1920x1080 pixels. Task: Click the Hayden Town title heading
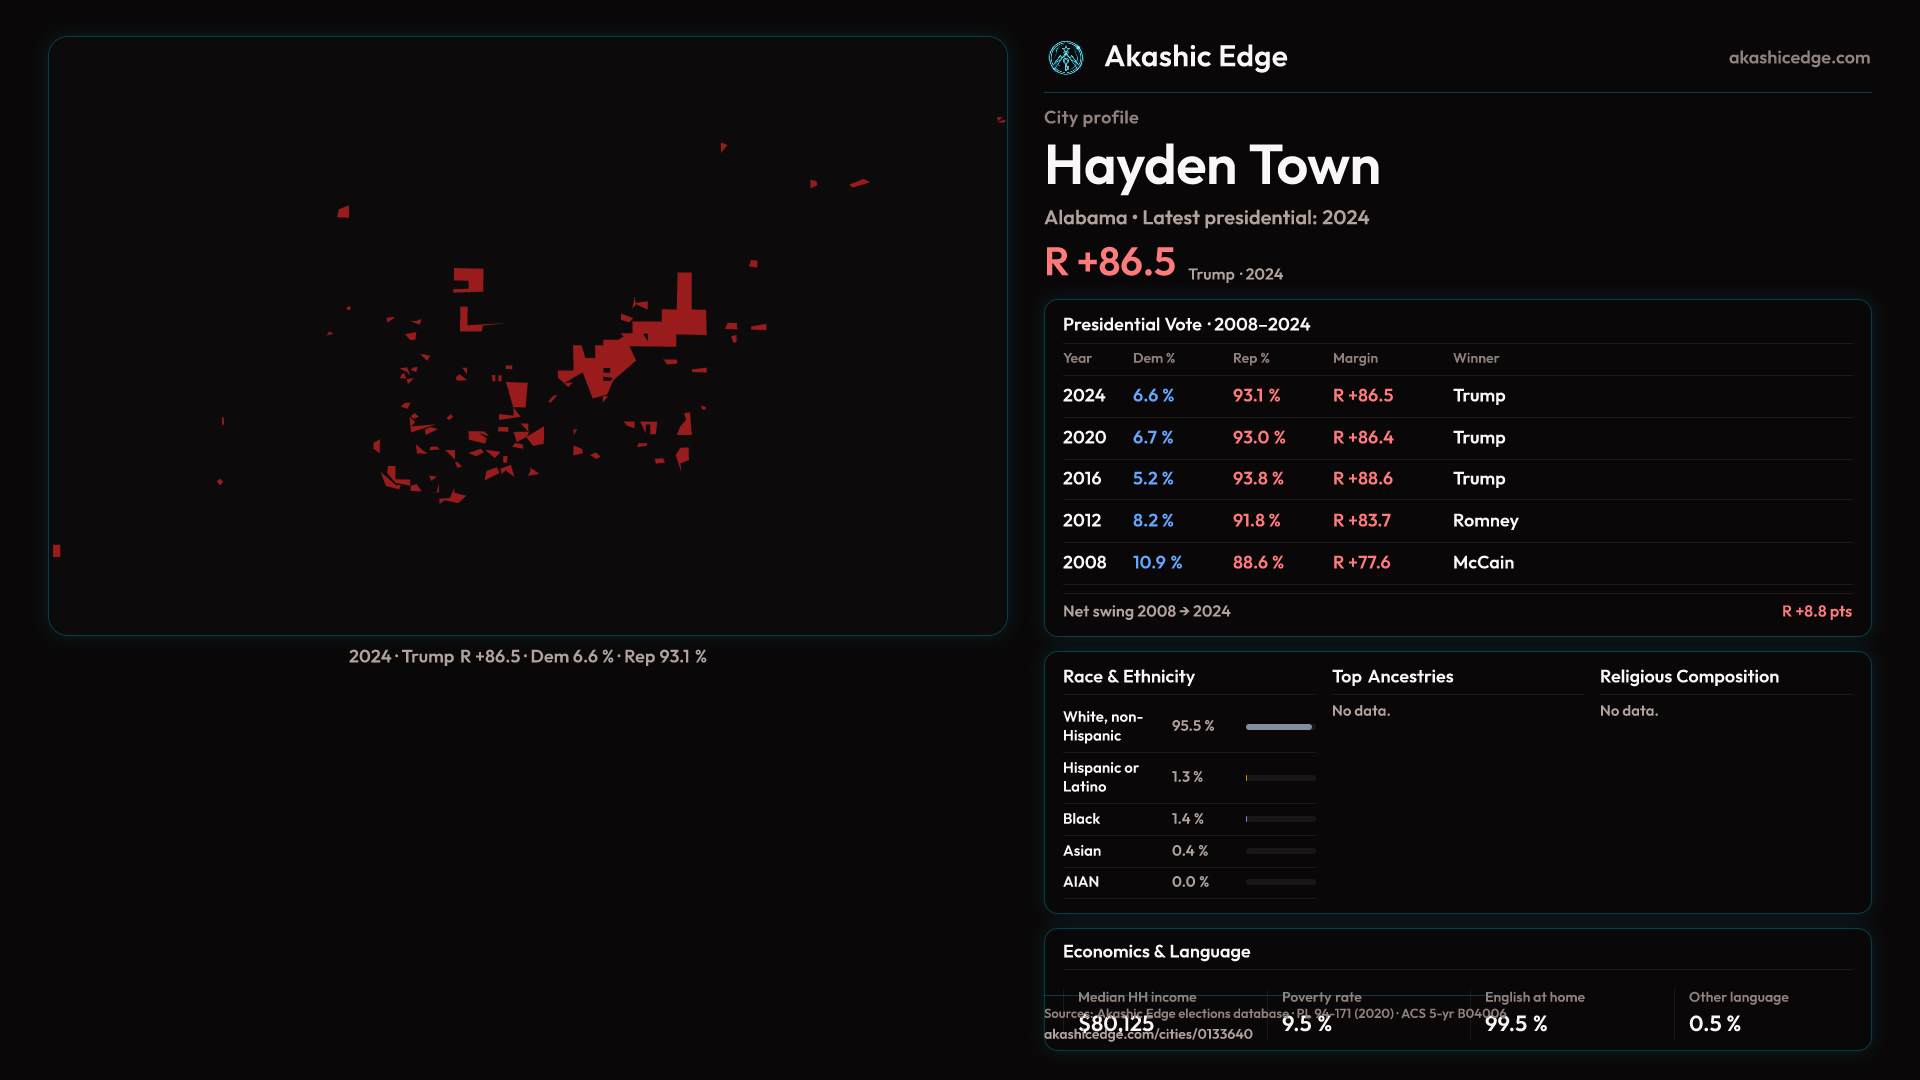(1211, 166)
